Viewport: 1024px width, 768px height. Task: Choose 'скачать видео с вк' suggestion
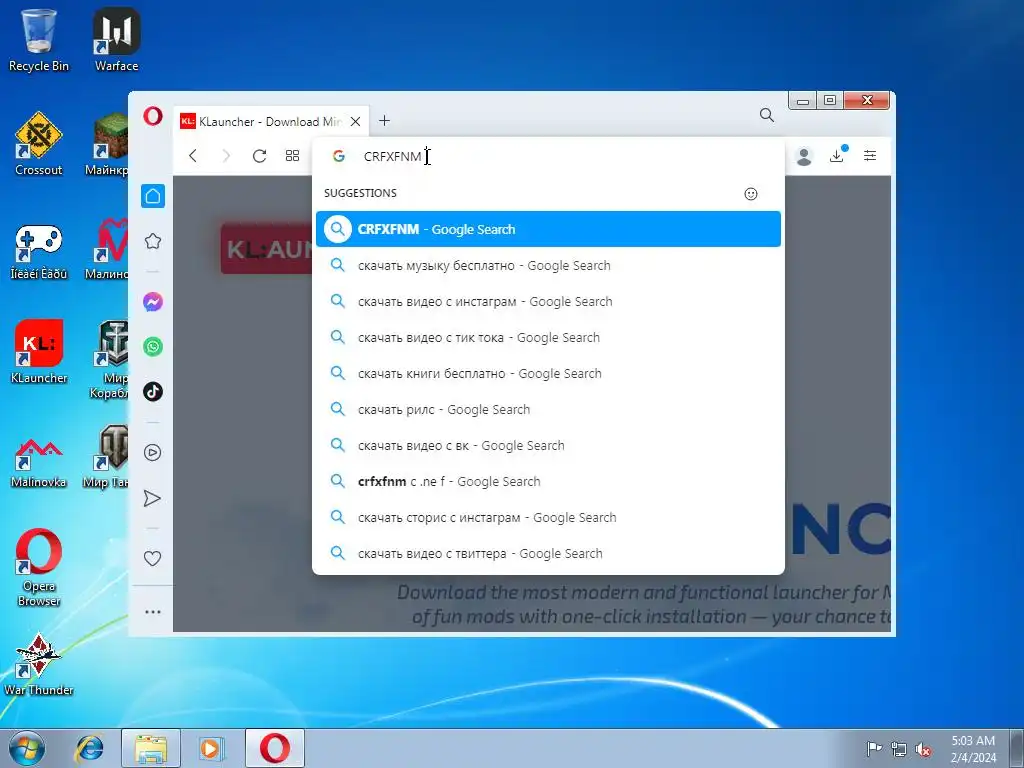point(549,445)
